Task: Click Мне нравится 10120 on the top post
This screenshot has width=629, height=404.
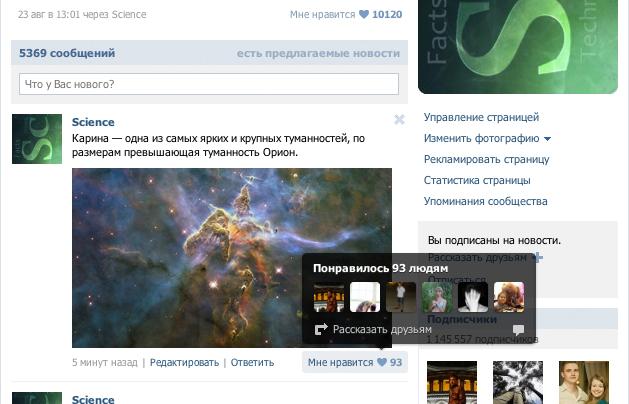Action: coord(346,14)
